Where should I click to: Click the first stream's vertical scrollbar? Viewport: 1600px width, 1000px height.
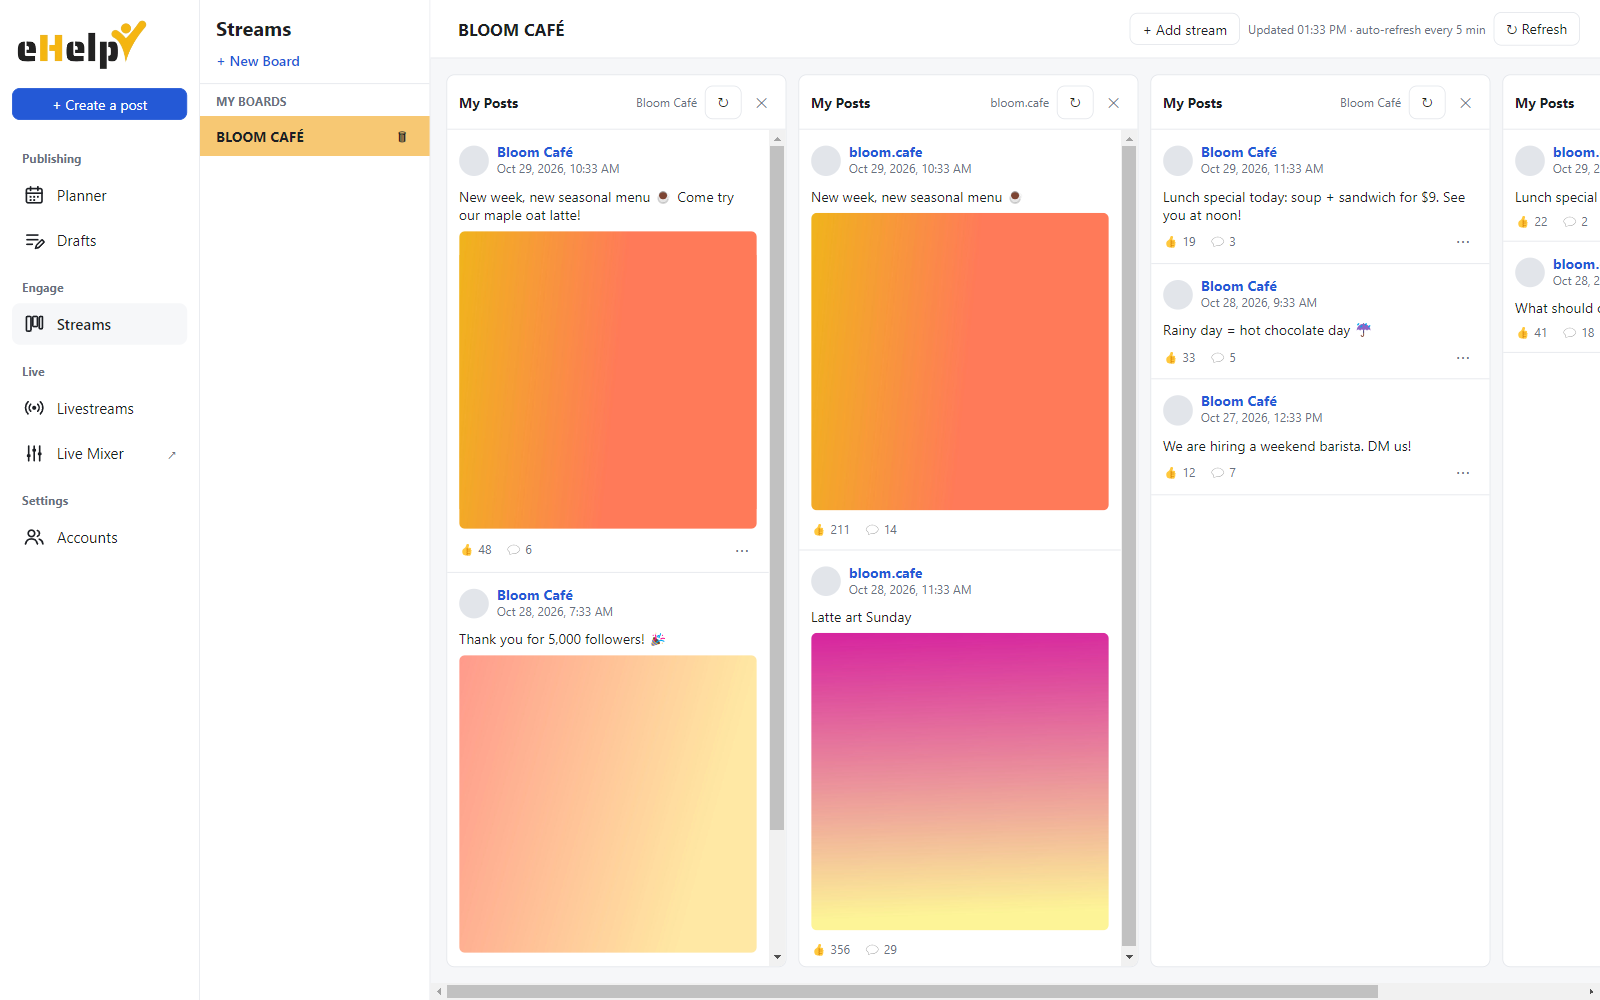point(777,488)
